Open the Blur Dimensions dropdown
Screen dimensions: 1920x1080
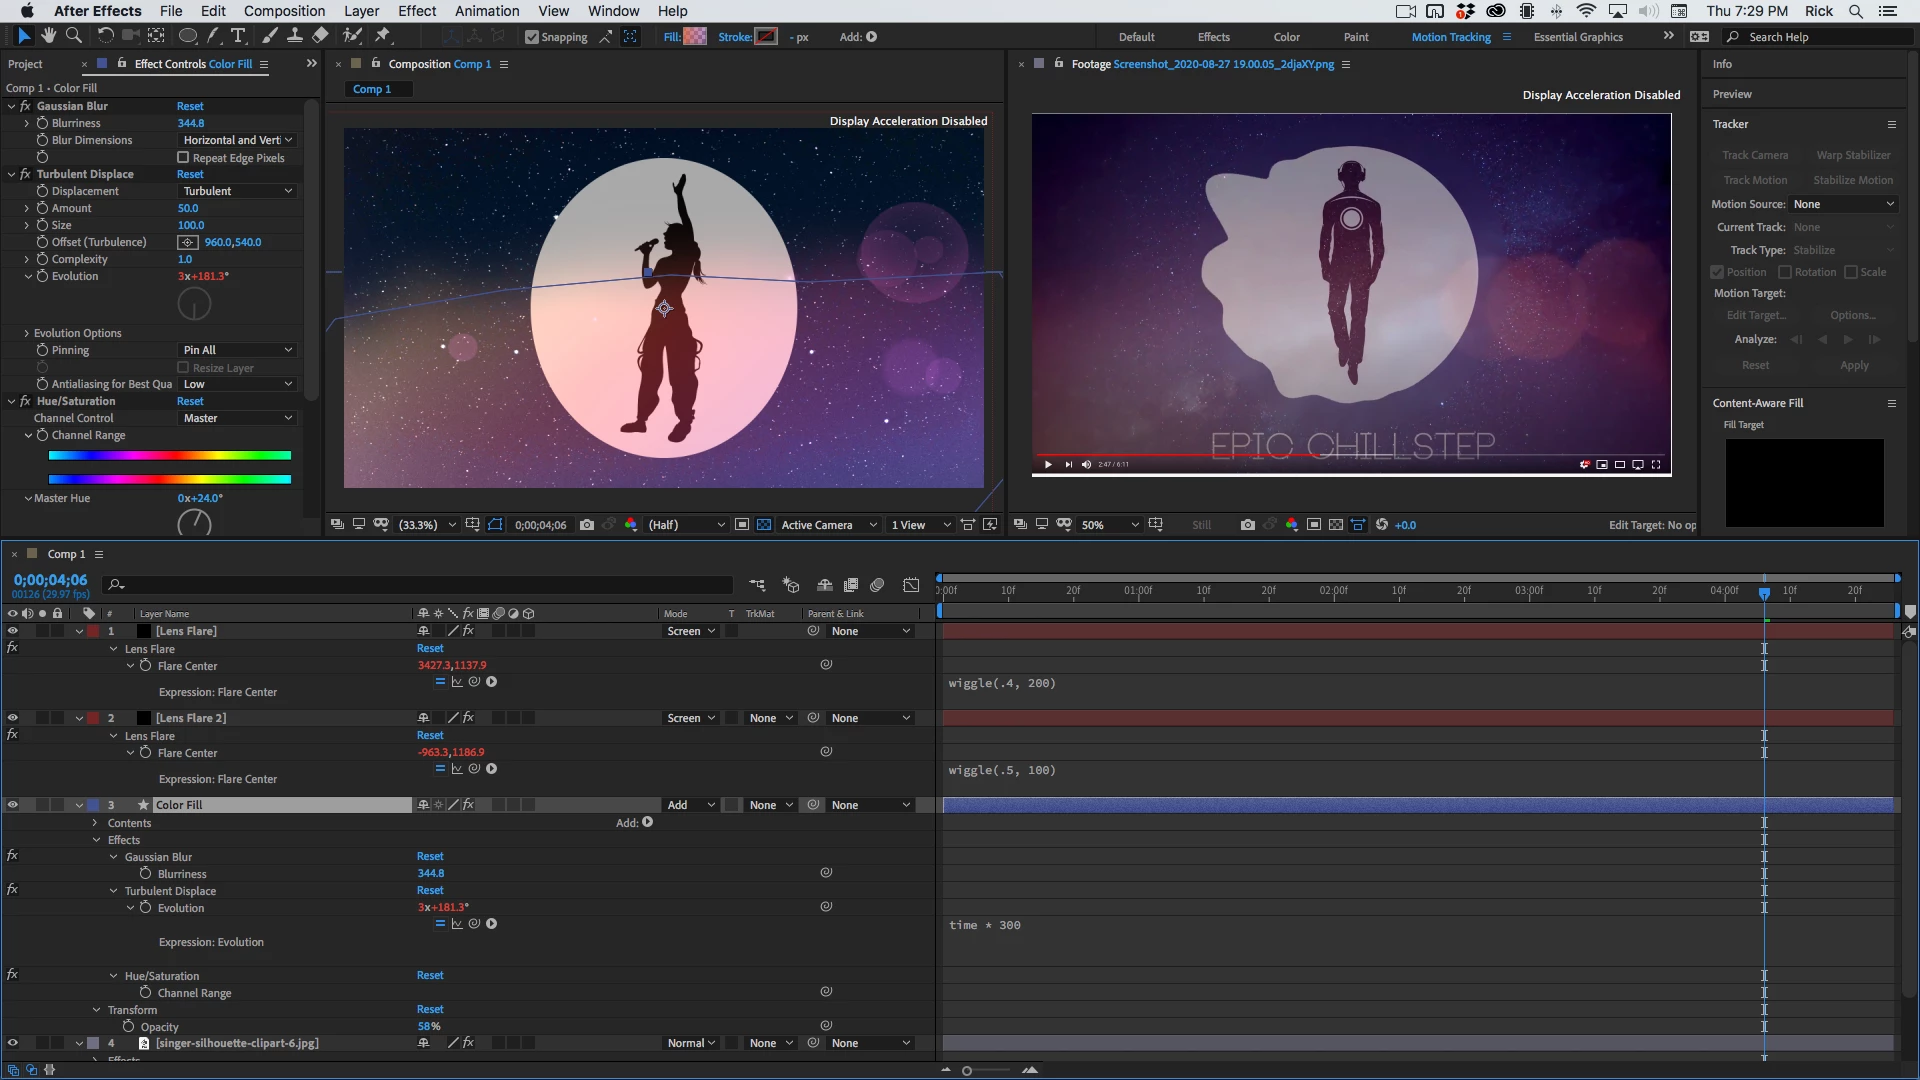pyautogui.click(x=237, y=140)
